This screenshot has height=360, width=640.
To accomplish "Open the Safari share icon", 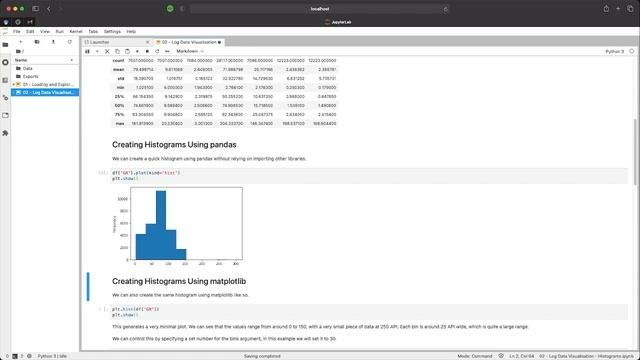I will [606, 9].
